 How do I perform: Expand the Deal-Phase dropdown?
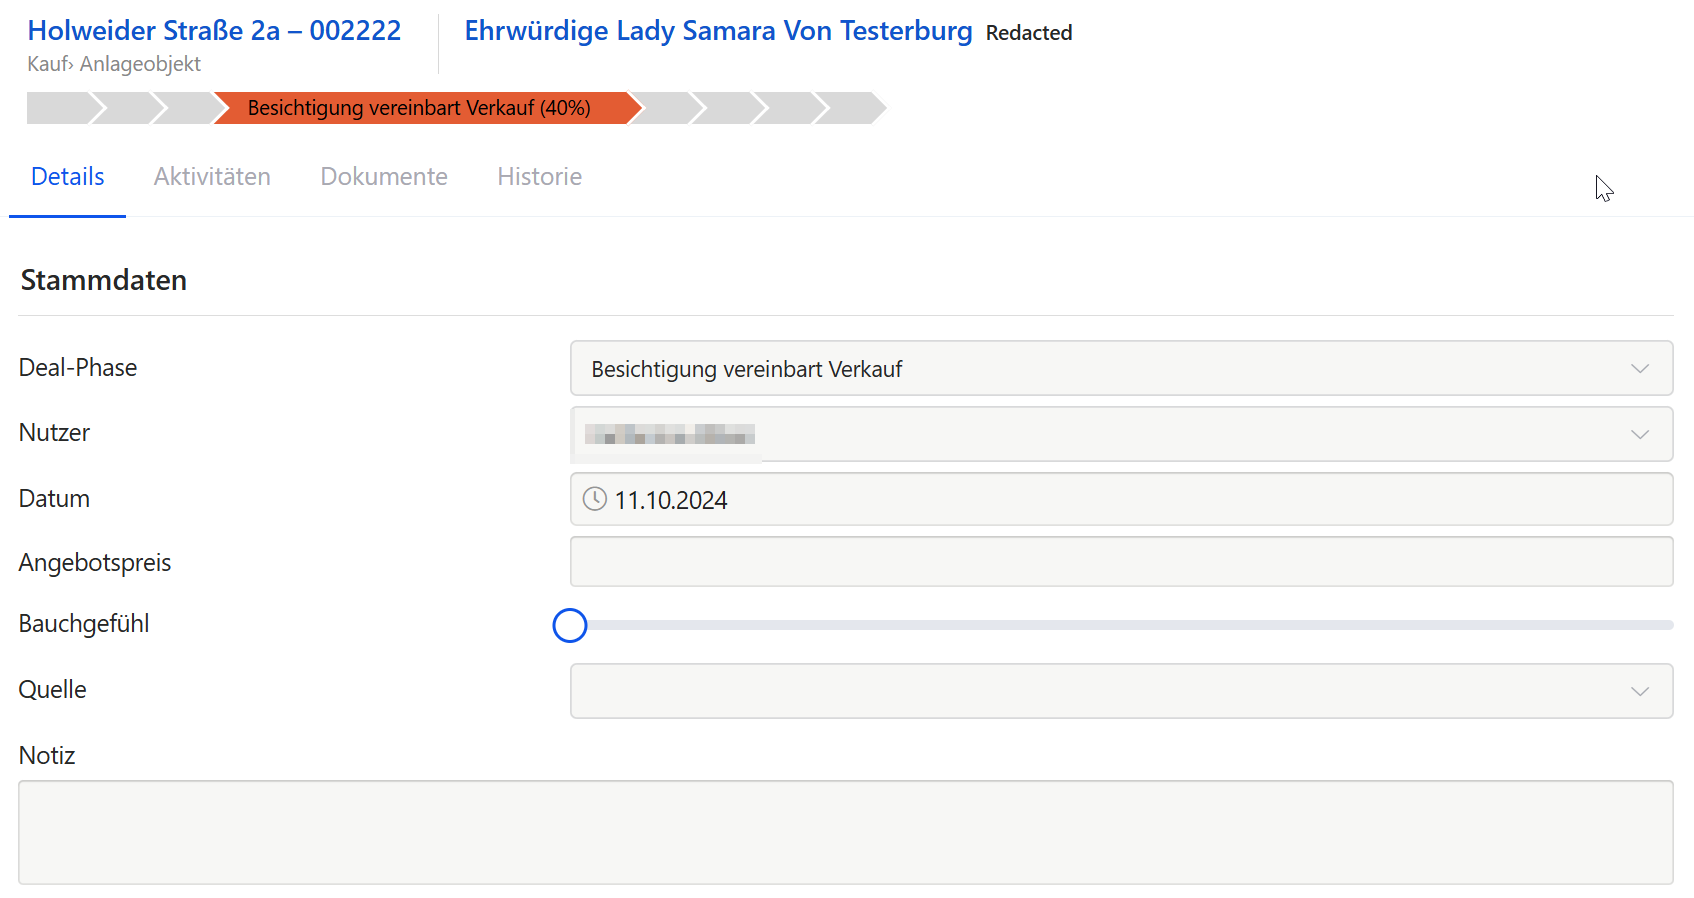tap(1639, 369)
